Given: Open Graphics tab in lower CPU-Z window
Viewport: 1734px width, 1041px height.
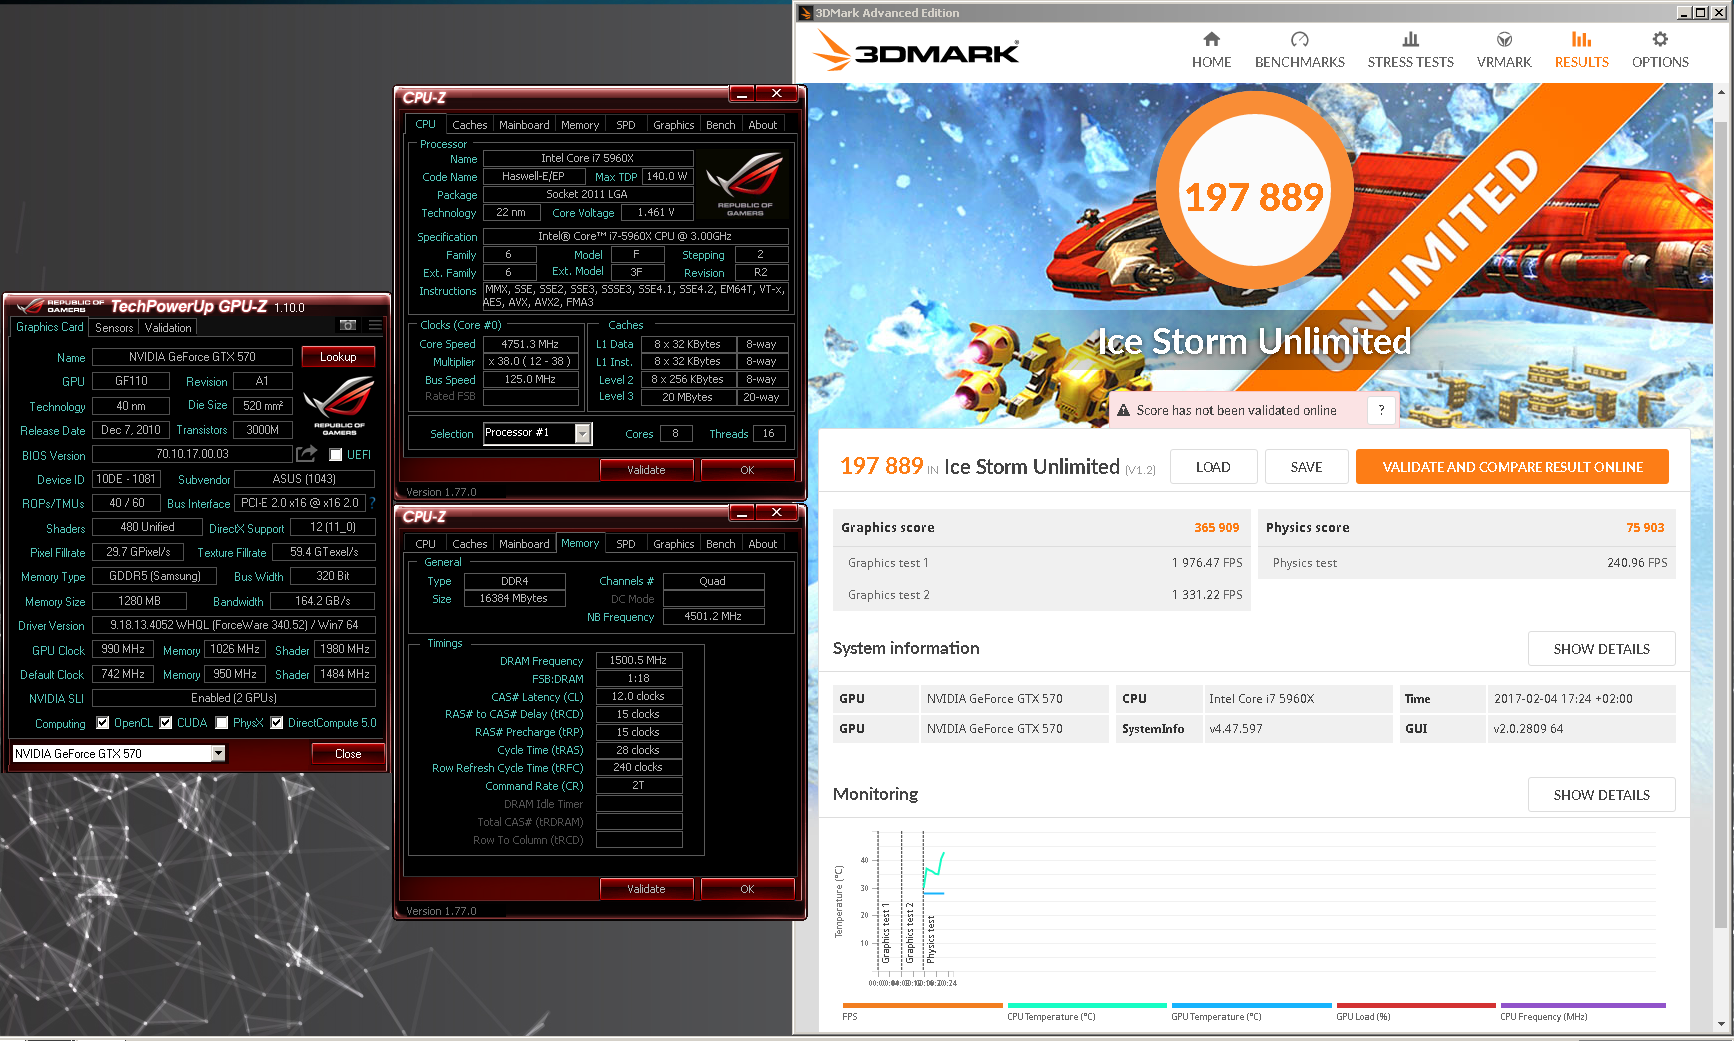Looking at the screenshot, I should (673, 544).
